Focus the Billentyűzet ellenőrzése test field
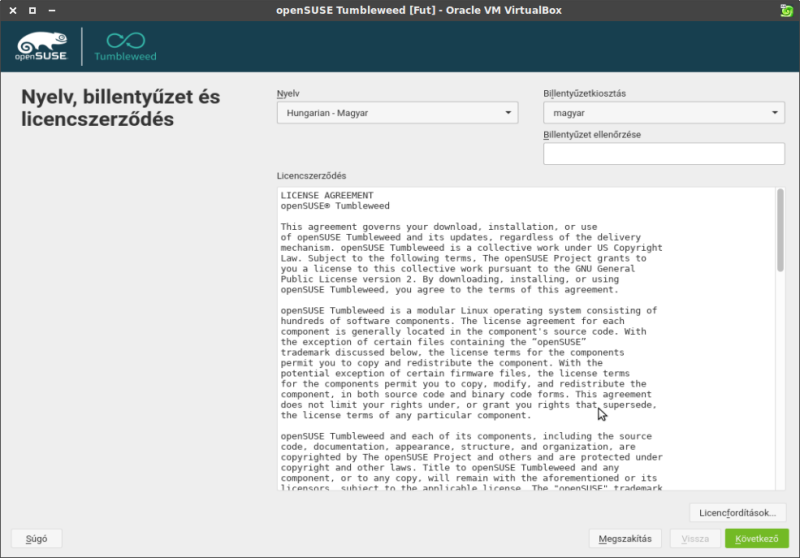Image resolution: width=800 pixels, height=558 pixels. pyautogui.click(x=664, y=154)
